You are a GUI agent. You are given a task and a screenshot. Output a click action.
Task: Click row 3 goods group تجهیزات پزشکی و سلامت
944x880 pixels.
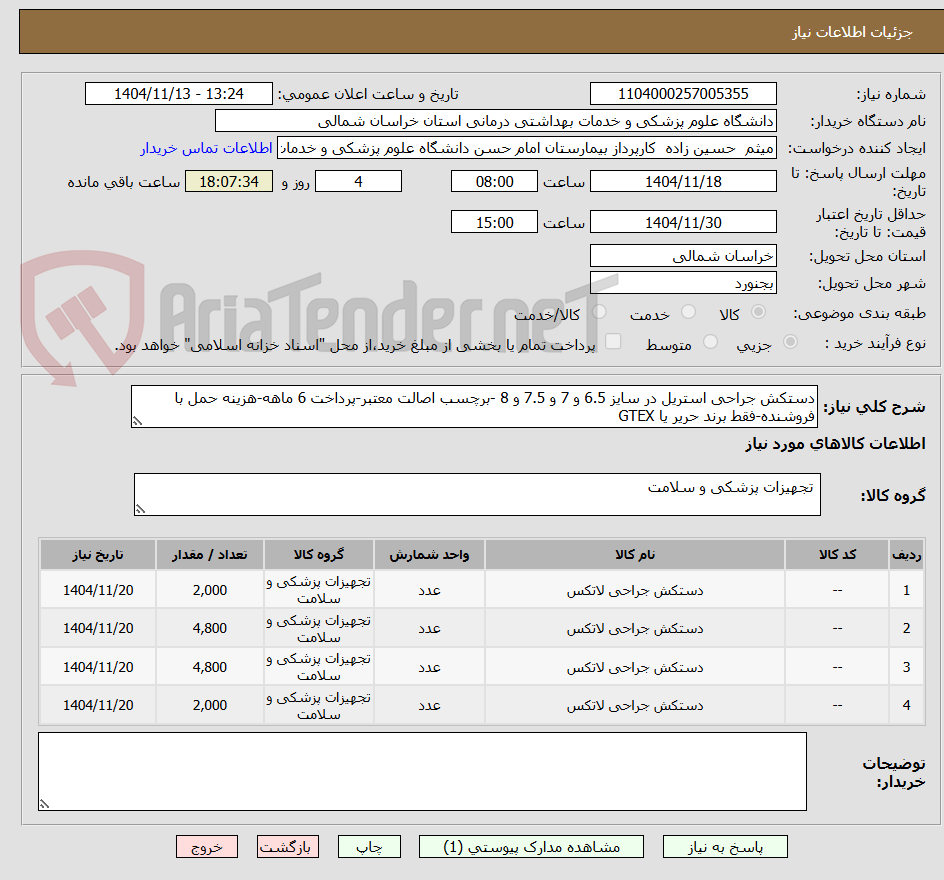pos(318,667)
